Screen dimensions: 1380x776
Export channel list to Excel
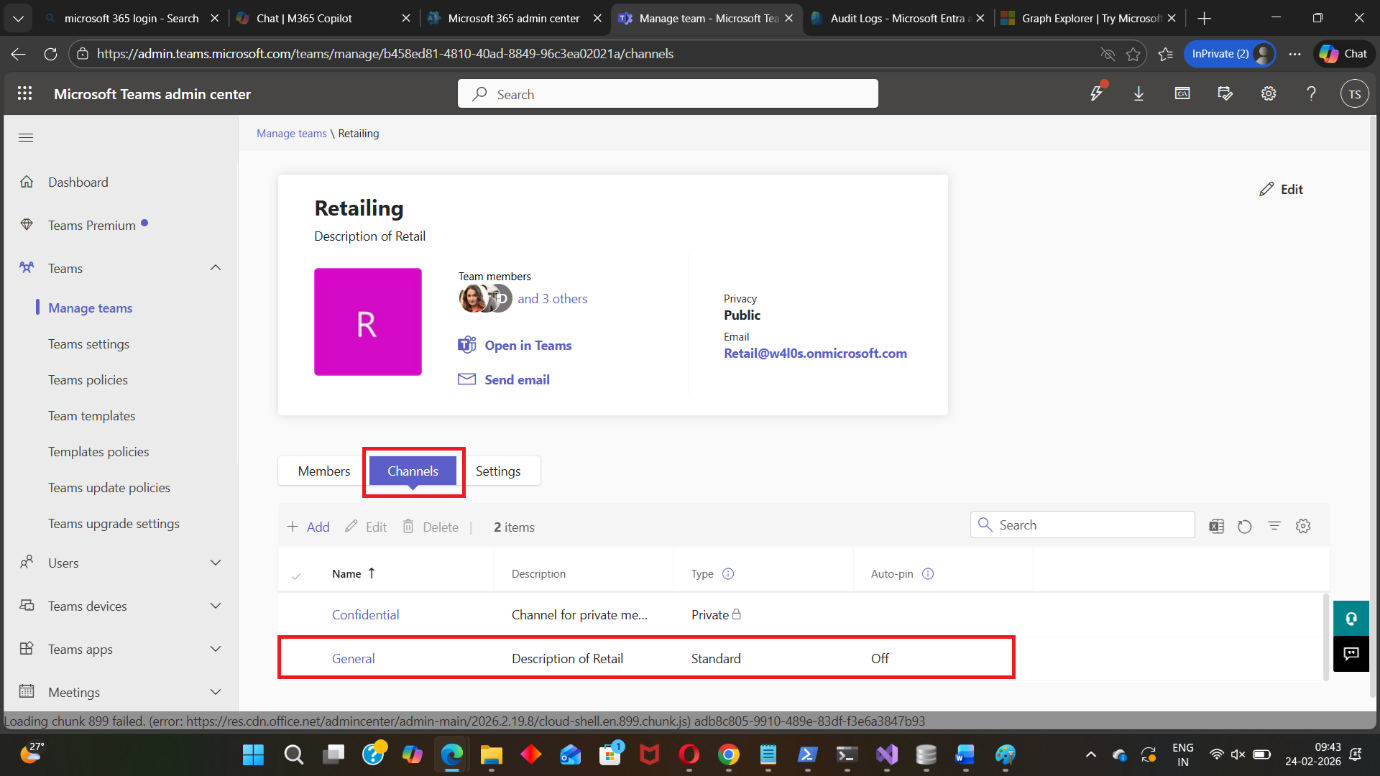[1216, 526]
